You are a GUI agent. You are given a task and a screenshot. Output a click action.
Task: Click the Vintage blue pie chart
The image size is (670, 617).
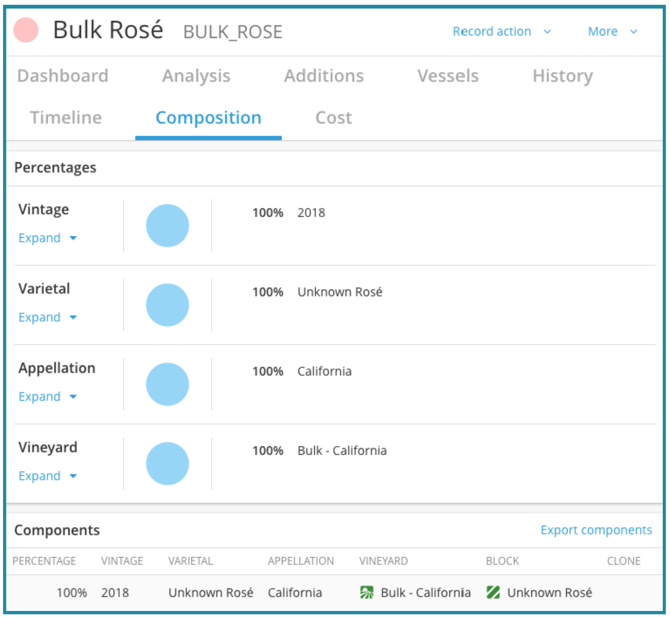coord(168,226)
